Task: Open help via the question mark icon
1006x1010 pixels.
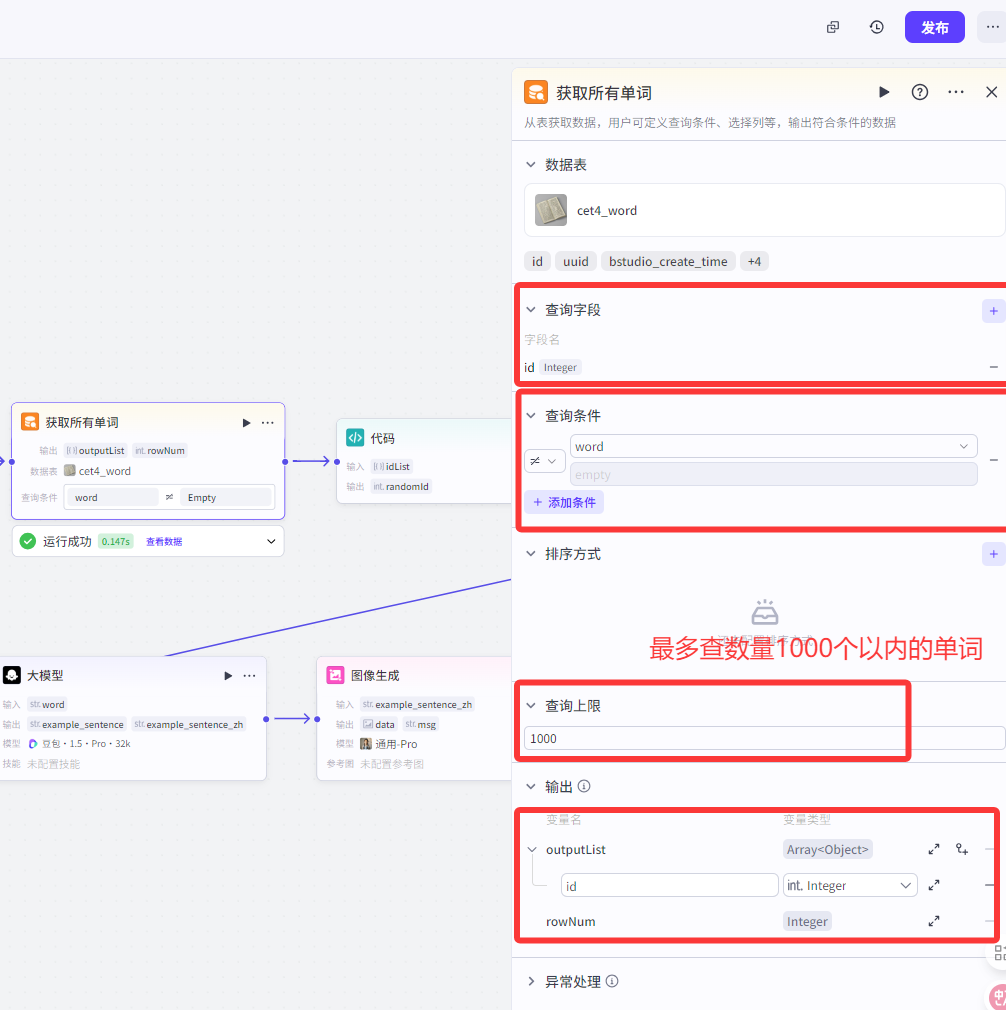Action: [919, 92]
